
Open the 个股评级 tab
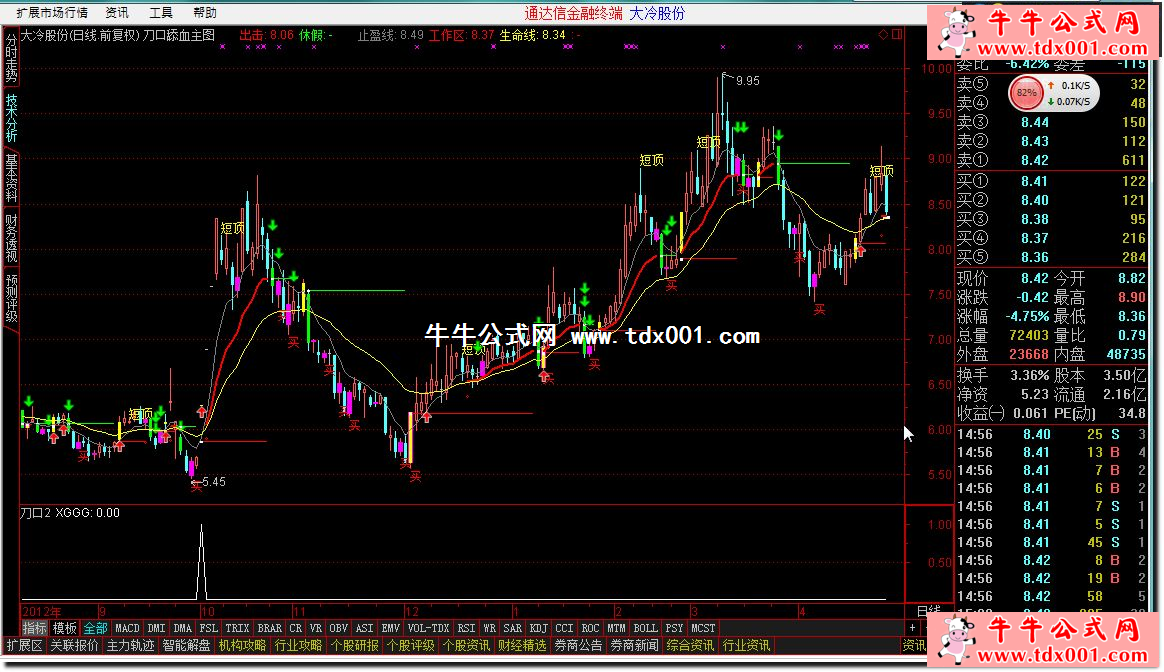pos(411,645)
